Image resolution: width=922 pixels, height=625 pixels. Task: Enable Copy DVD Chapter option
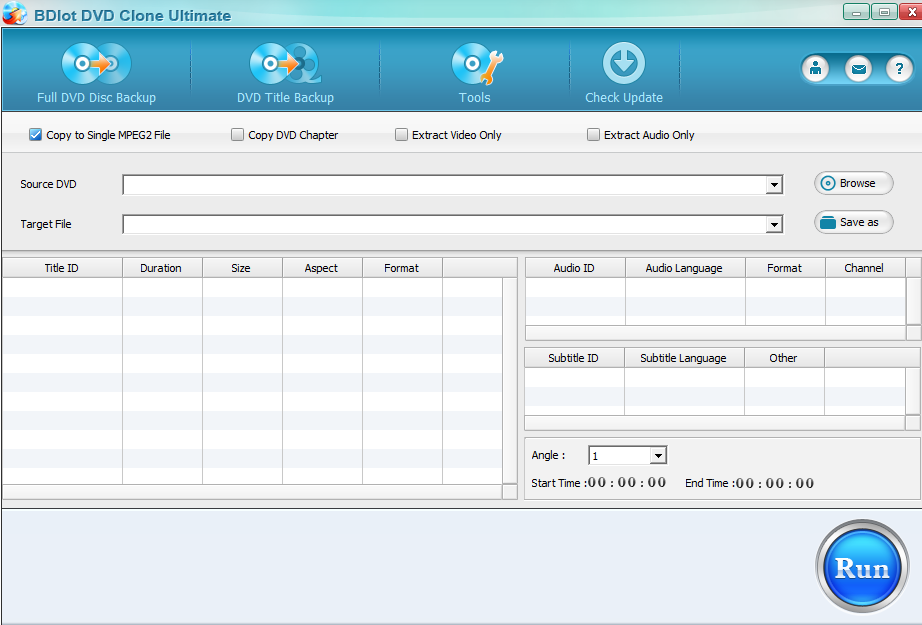(x=238, y=135)
